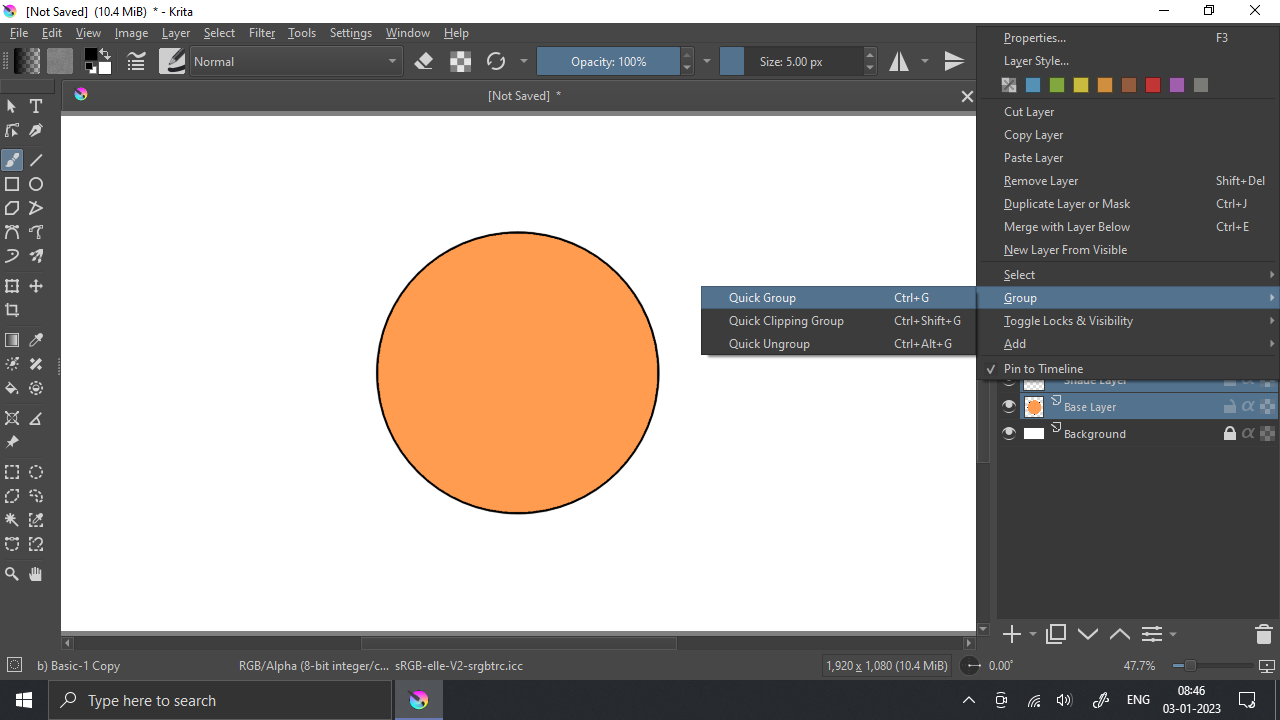Select the Freehand Brush tool
This screenshot has height=720, width=1280.
tap(12, 160)
